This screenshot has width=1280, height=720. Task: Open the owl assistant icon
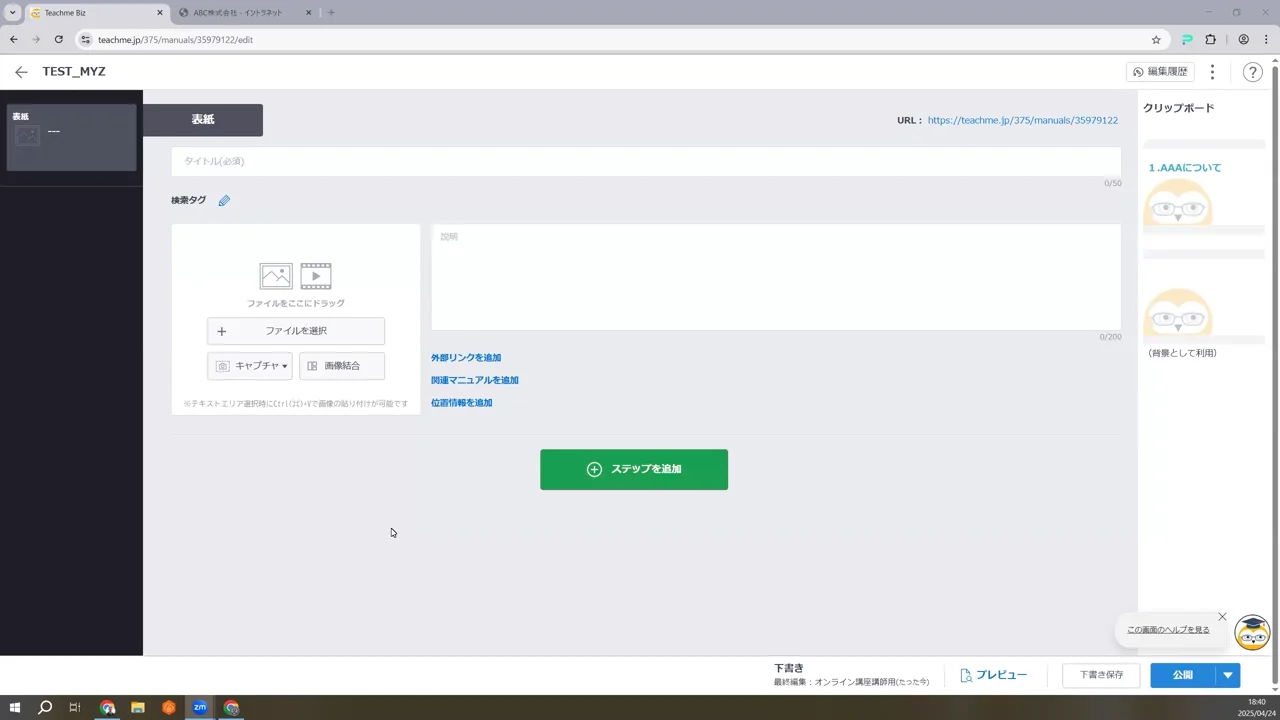click(1252, 632)
